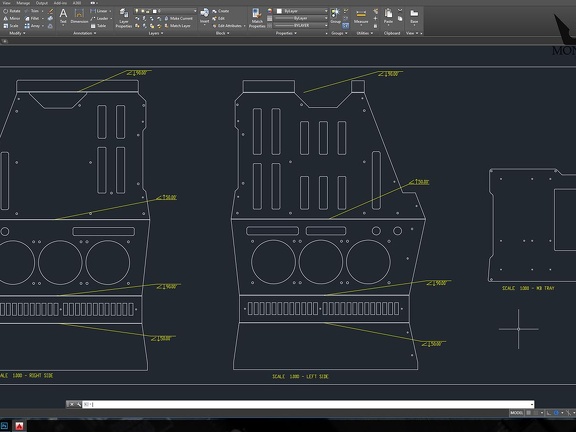The height and width of the screenshot is (432, 576).
Task: Open the layer selection dropdown
Action: pyautogui.click(x=166, y=11)
